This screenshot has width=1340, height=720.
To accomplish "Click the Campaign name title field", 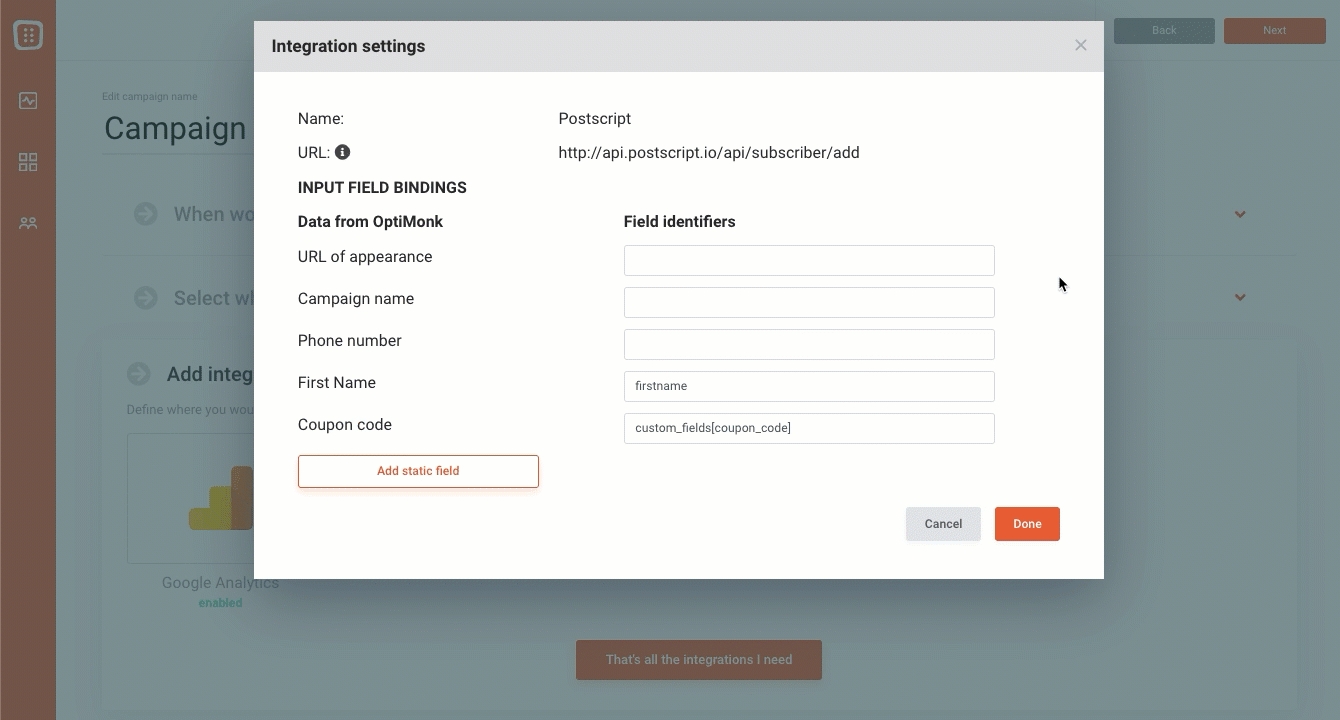I will (177, 129).
